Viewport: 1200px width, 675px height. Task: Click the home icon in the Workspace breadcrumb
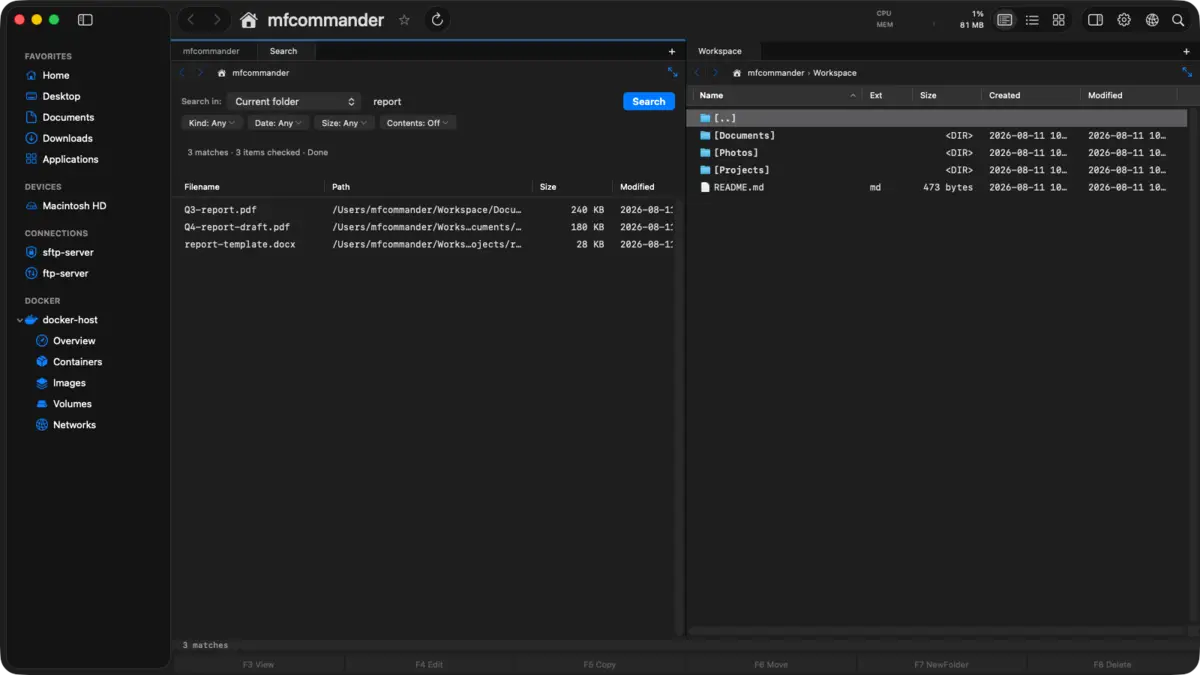(x=737, y=73)
